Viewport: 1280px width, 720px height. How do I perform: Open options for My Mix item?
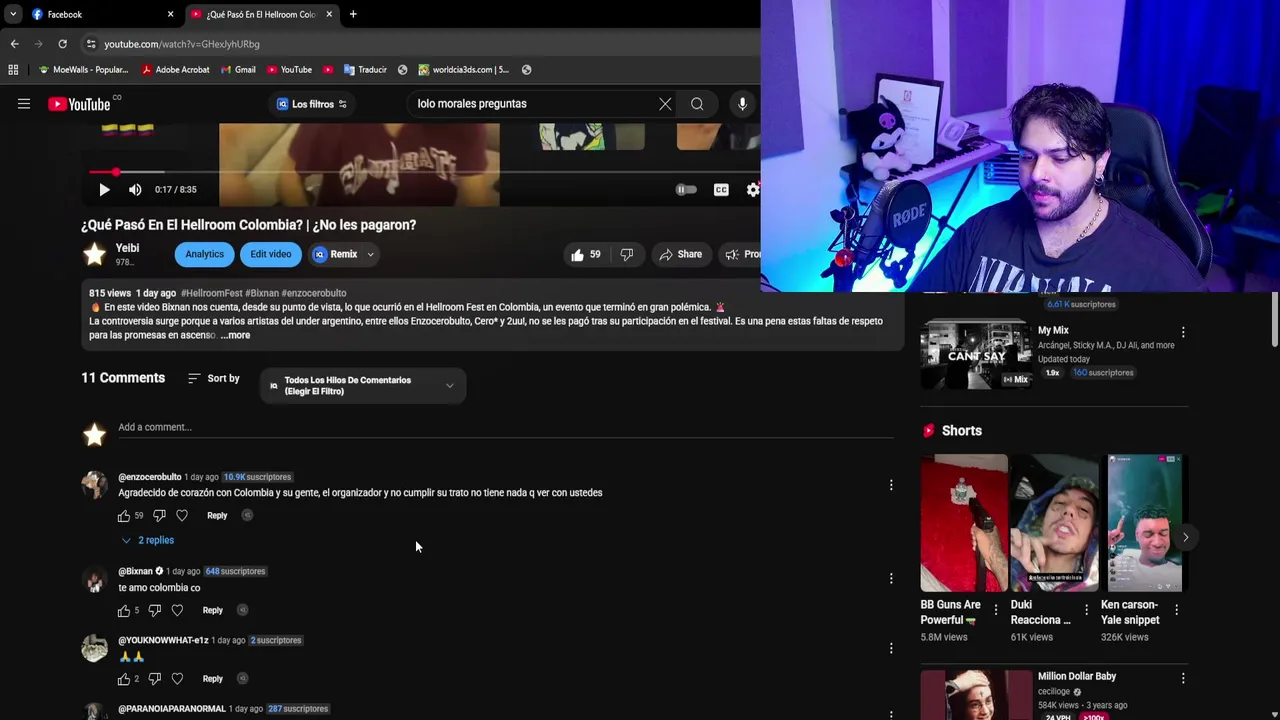coord(1183,332)
